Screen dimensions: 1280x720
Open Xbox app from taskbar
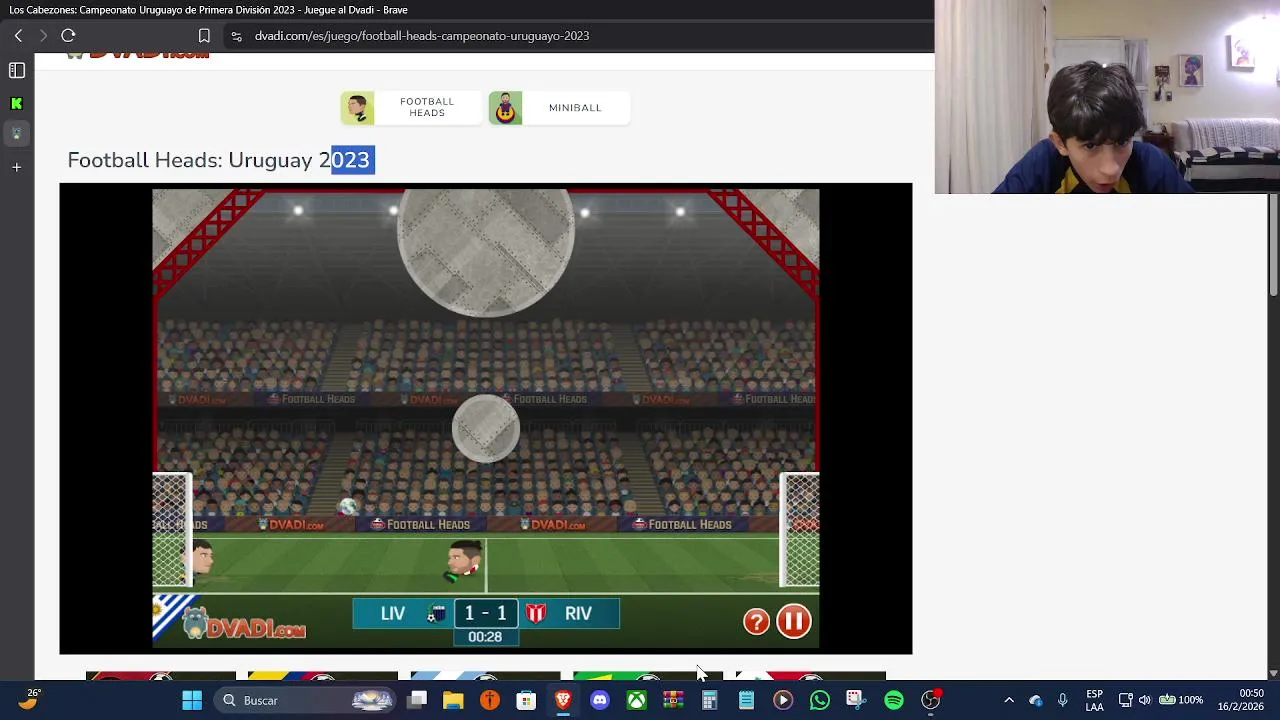[636, 700]
